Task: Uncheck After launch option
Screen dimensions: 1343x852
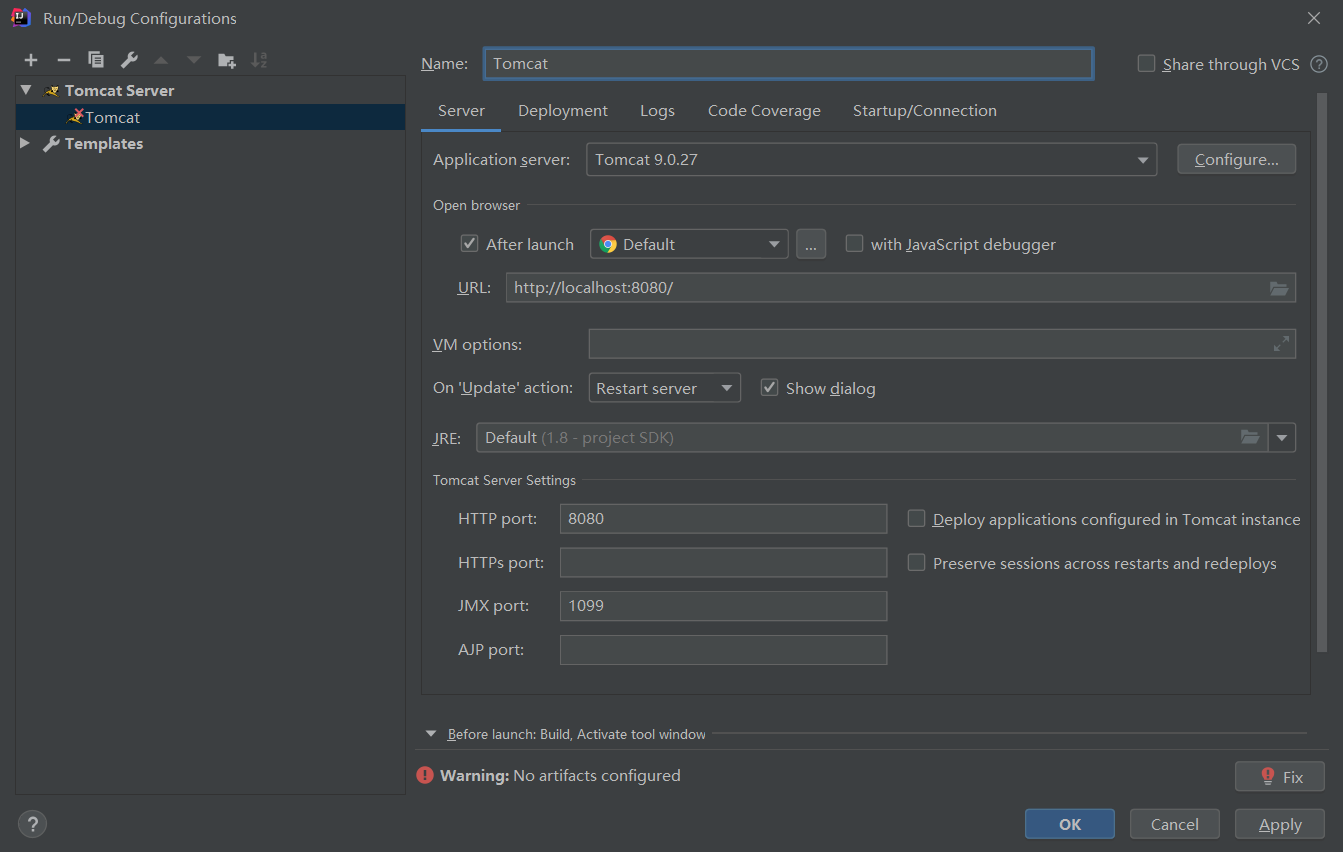Action: point(469,243)
